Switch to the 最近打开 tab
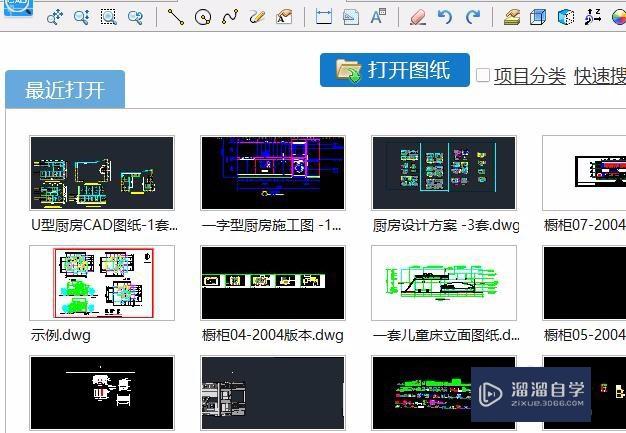The width and height of the screenshot is (626, 433). [65, 89]
